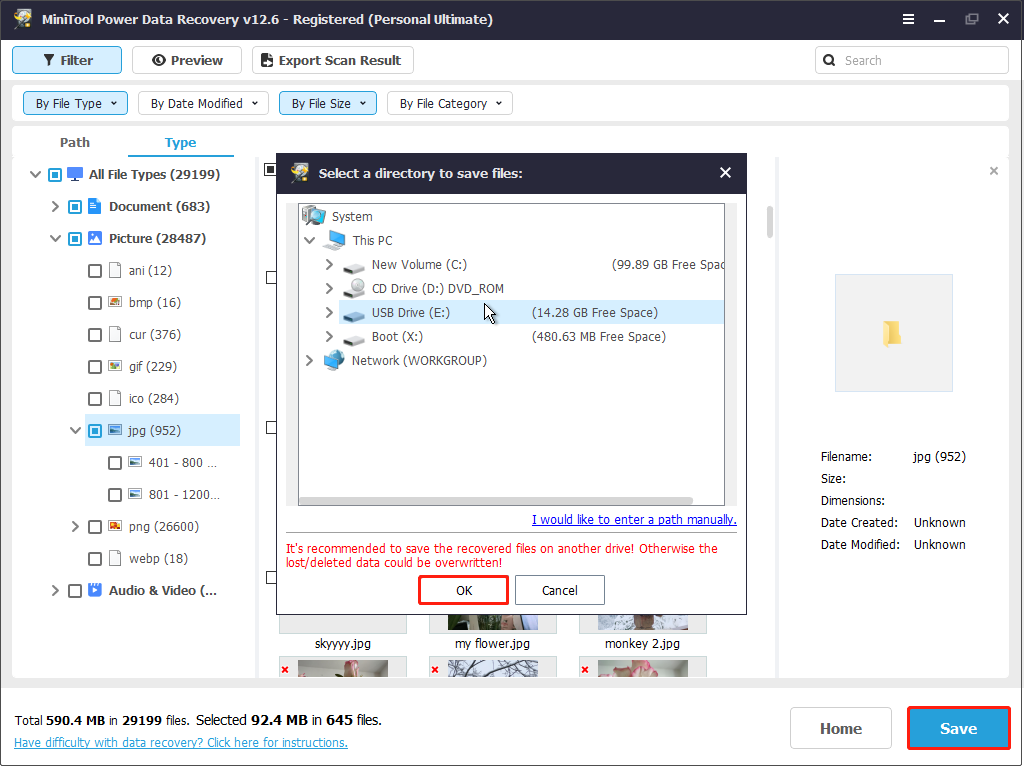
Task: Select the webp (18) tree row
Action: pos(158,558)
